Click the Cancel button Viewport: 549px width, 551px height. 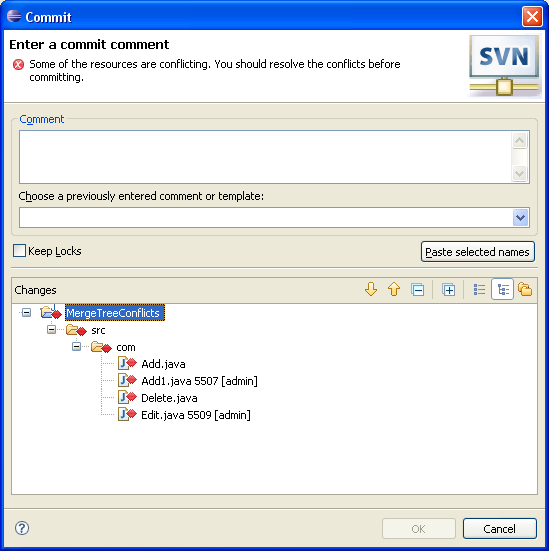(x=499, y=528)
